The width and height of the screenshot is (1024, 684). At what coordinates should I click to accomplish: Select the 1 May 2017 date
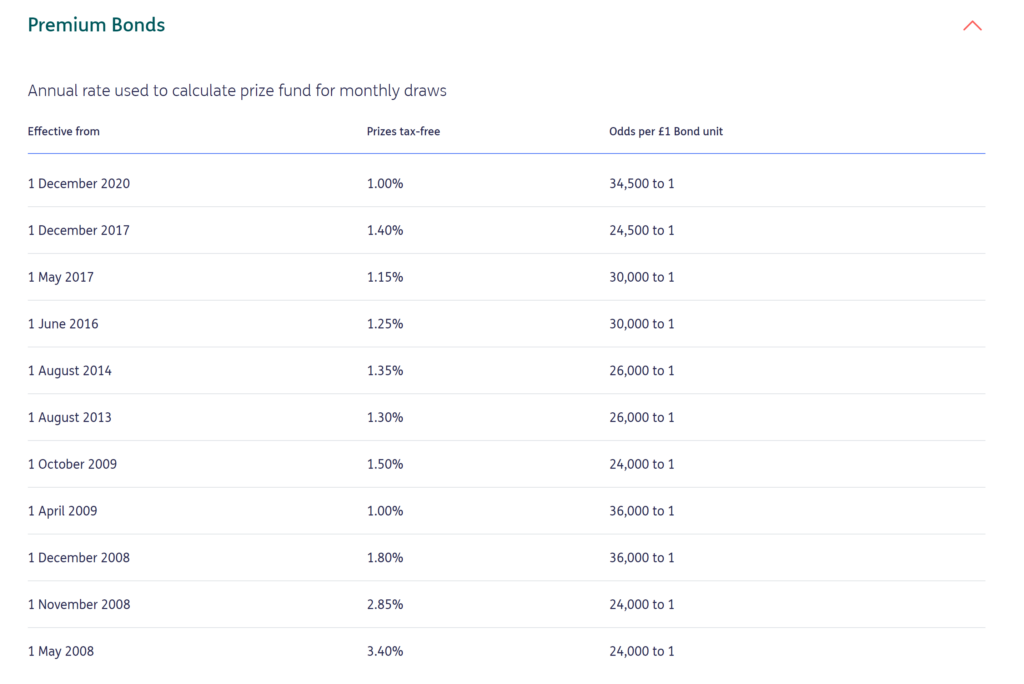point(61,277)
